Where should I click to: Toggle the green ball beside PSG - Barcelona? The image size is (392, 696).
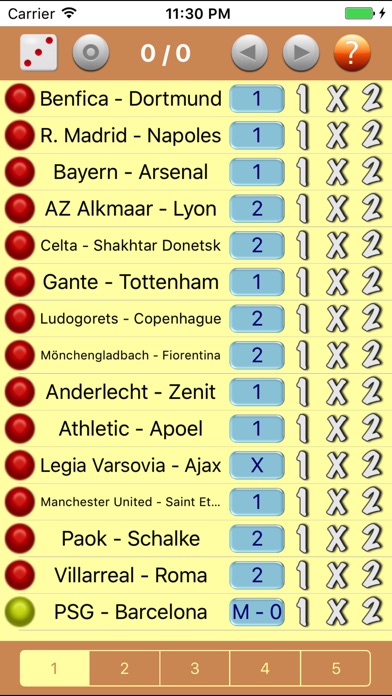20,612
